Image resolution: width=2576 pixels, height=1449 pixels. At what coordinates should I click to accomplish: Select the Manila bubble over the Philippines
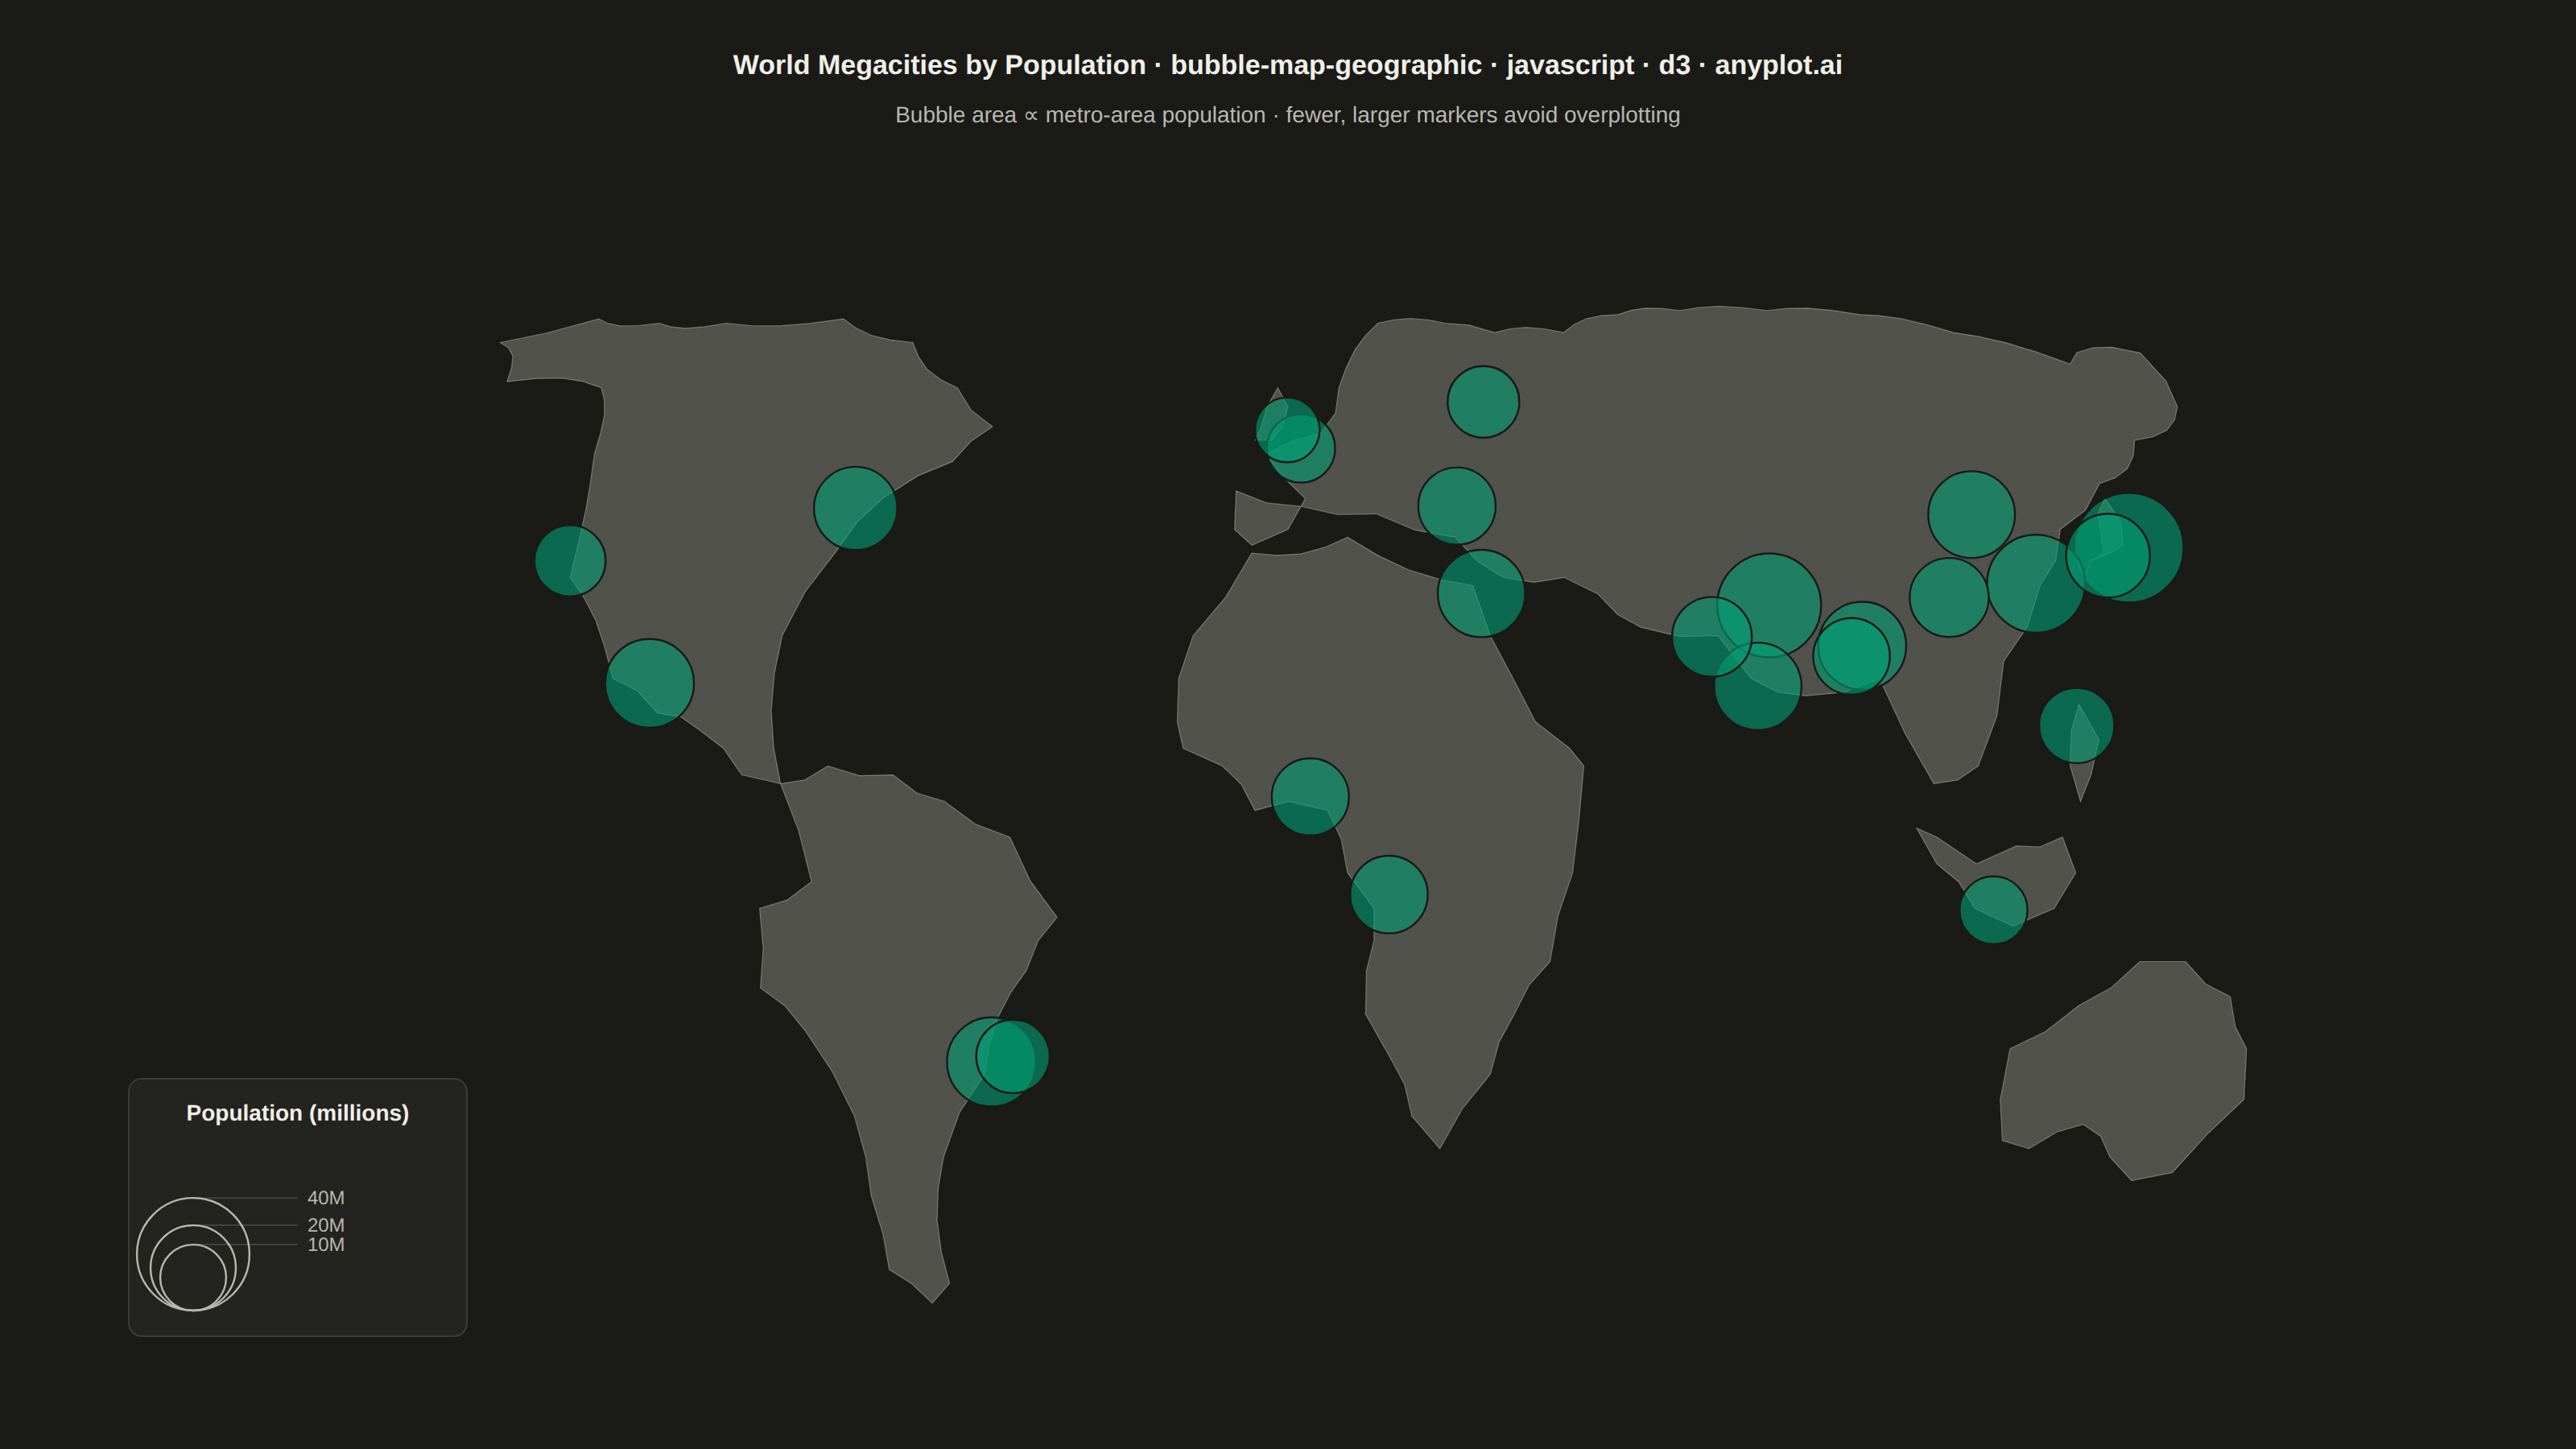[x=2076, y=726]
